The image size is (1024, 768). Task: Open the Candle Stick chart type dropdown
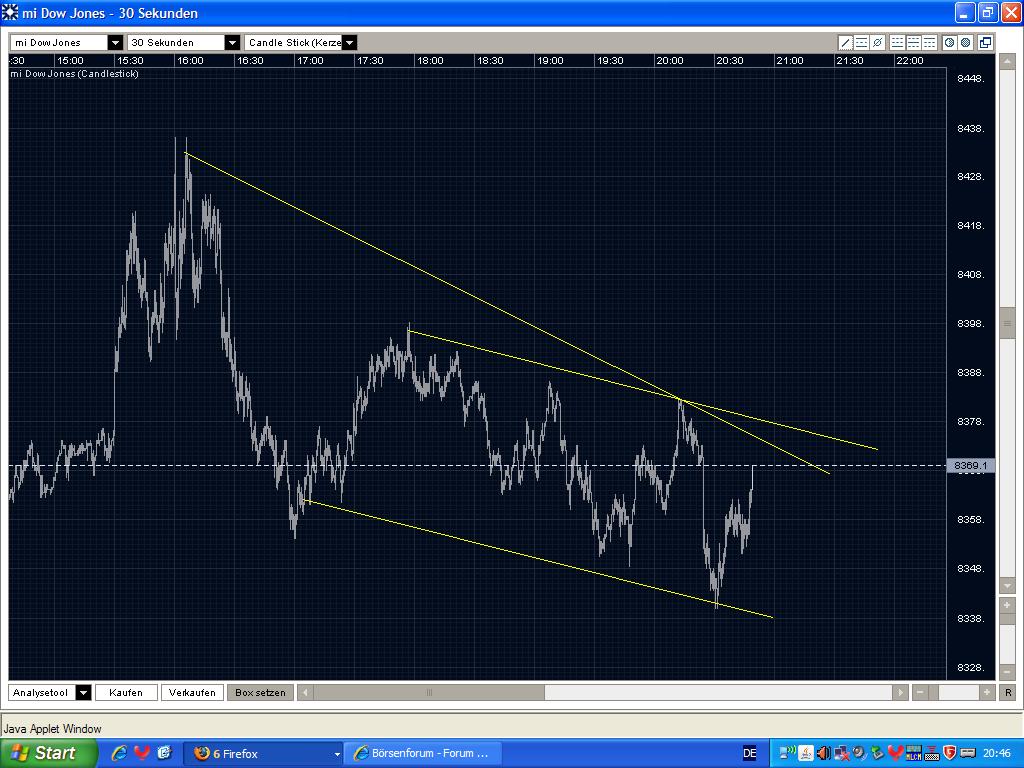coord(350,42)
